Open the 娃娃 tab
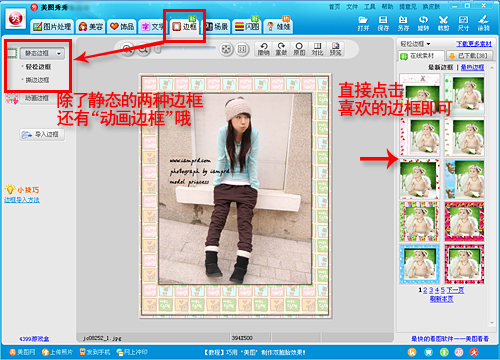 pos(279,27)
